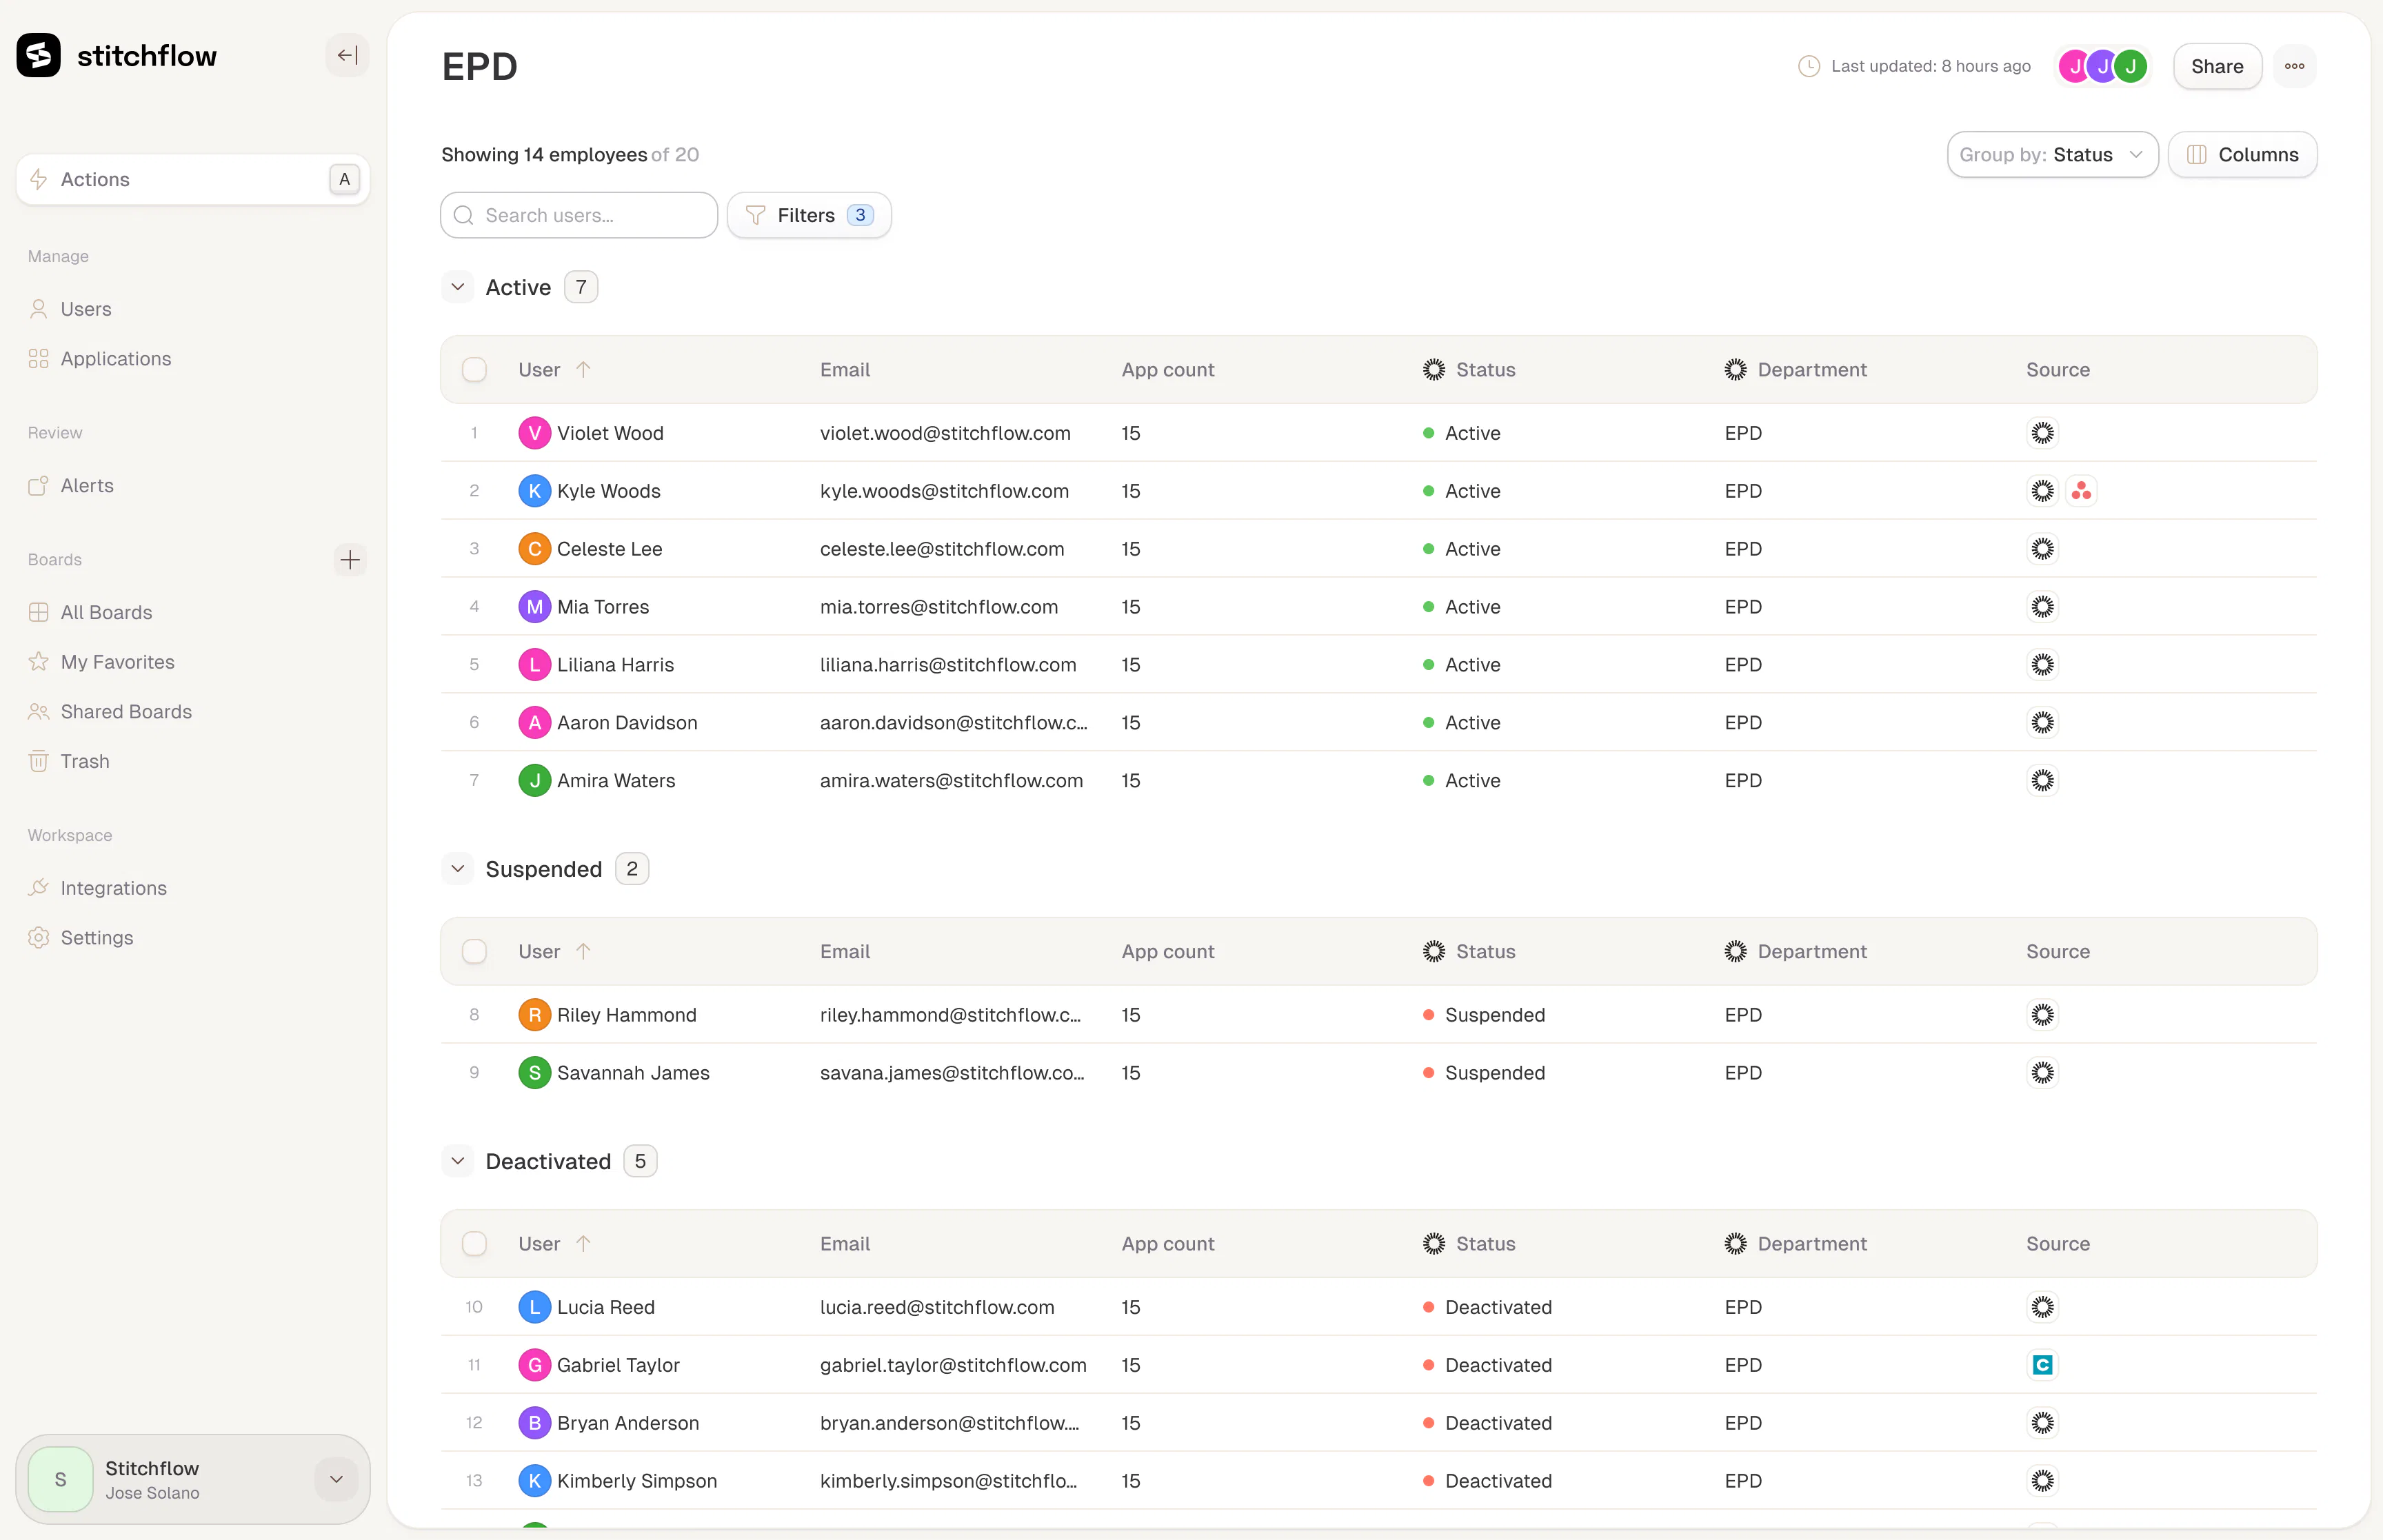Collapse the sidebar with the arrow icon
This screenshot has width=2383, height=1540.
point(347,55)
